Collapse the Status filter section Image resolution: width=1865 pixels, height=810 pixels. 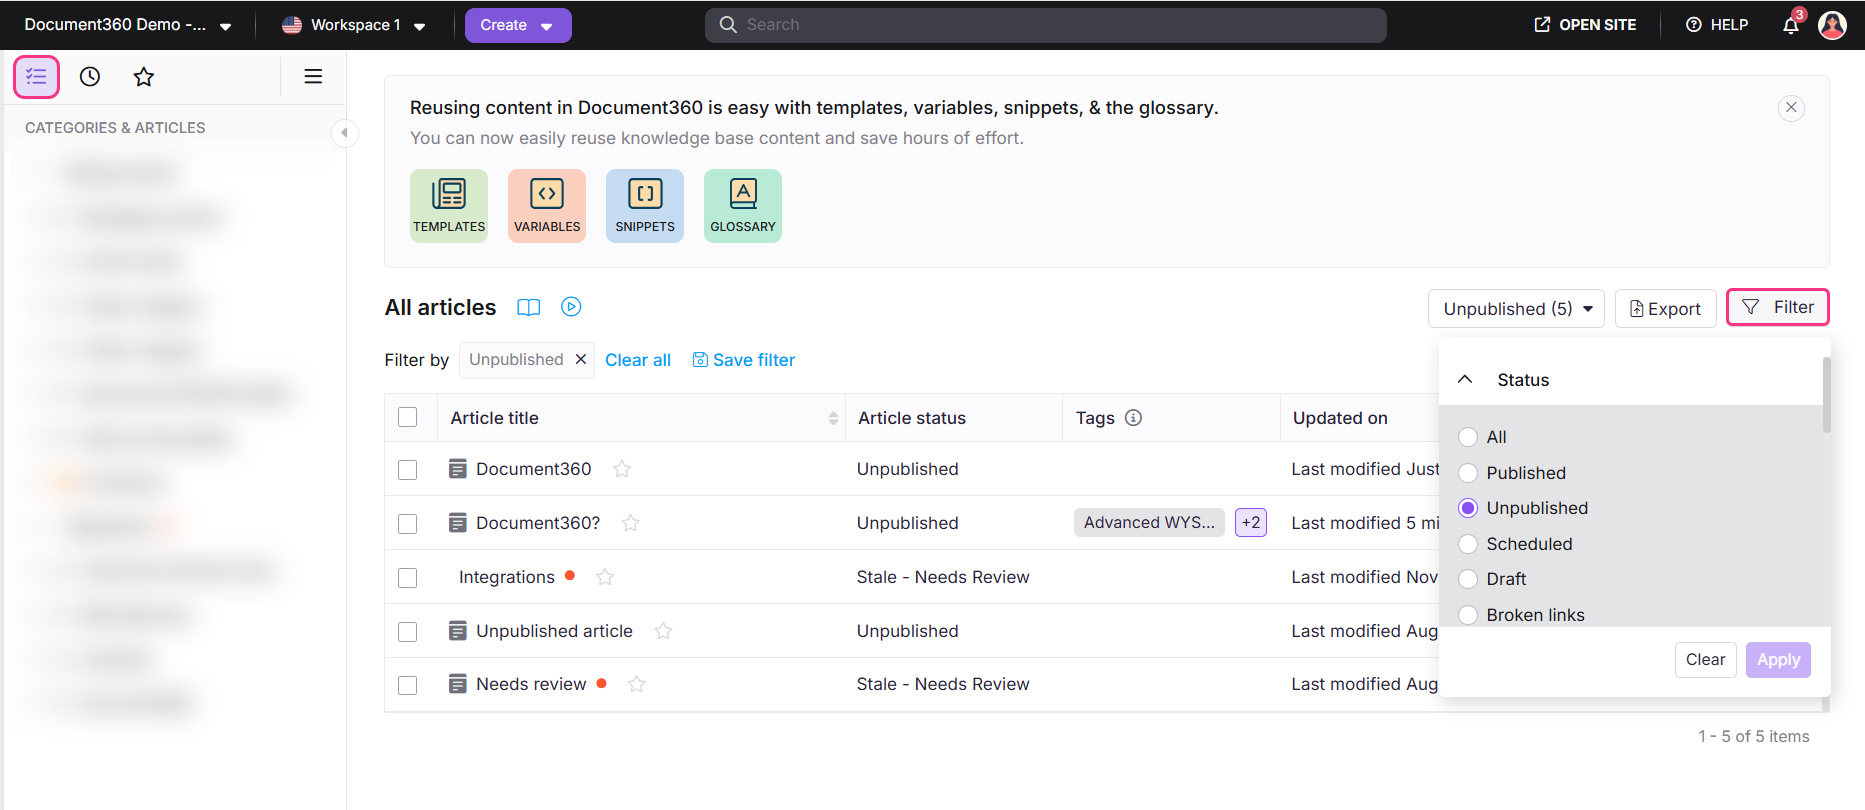point(1465,380)
